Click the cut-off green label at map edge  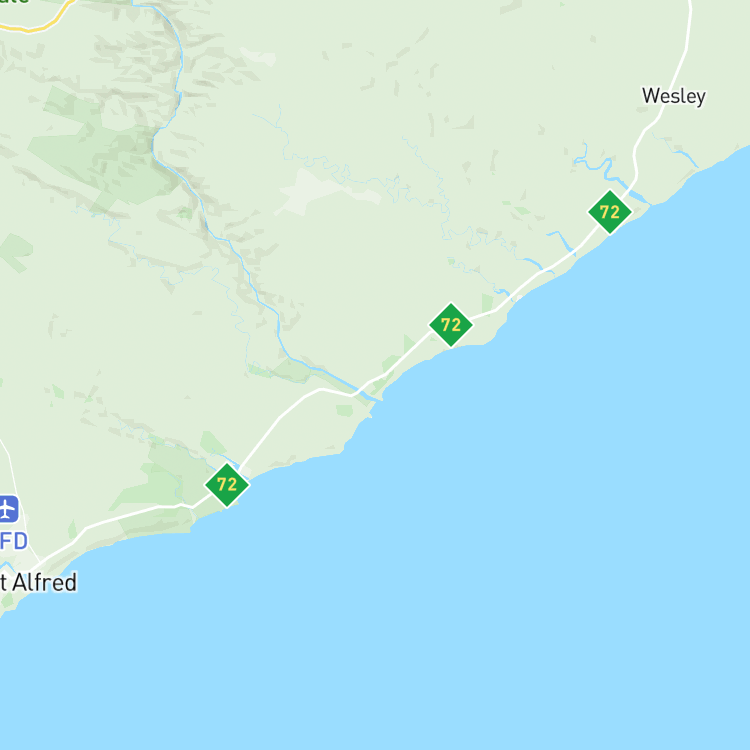(14, 2)
